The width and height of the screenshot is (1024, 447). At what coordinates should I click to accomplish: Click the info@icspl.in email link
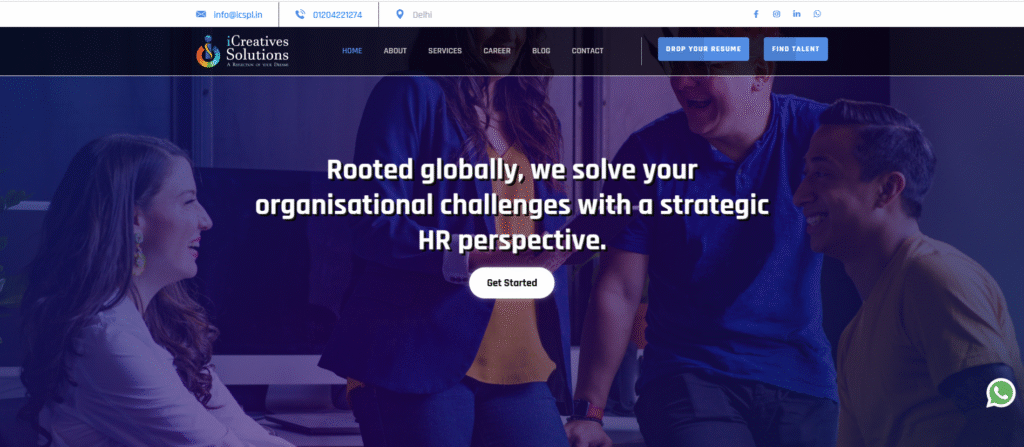point(238,14)
